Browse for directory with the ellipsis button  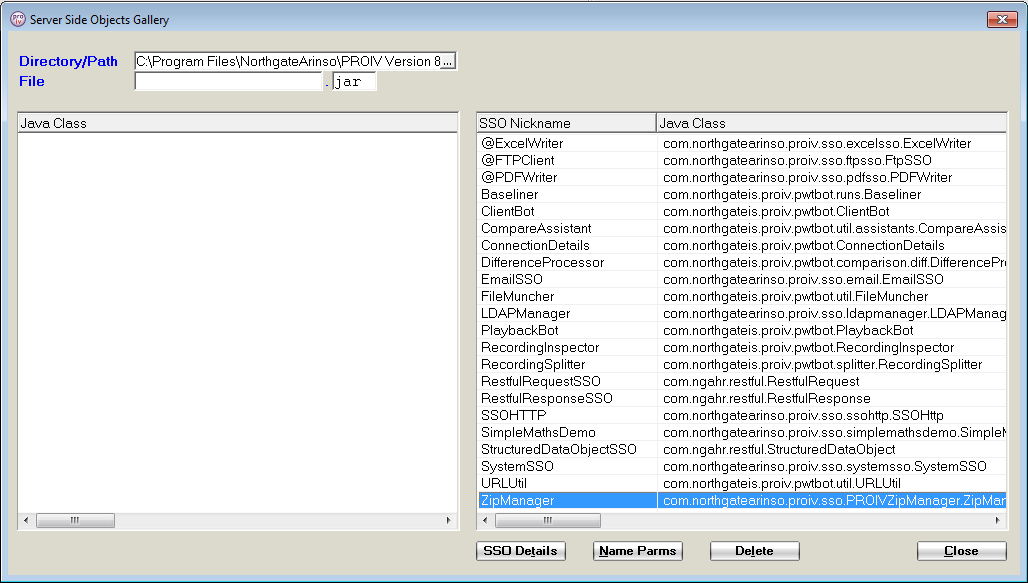tap(447, 62)
